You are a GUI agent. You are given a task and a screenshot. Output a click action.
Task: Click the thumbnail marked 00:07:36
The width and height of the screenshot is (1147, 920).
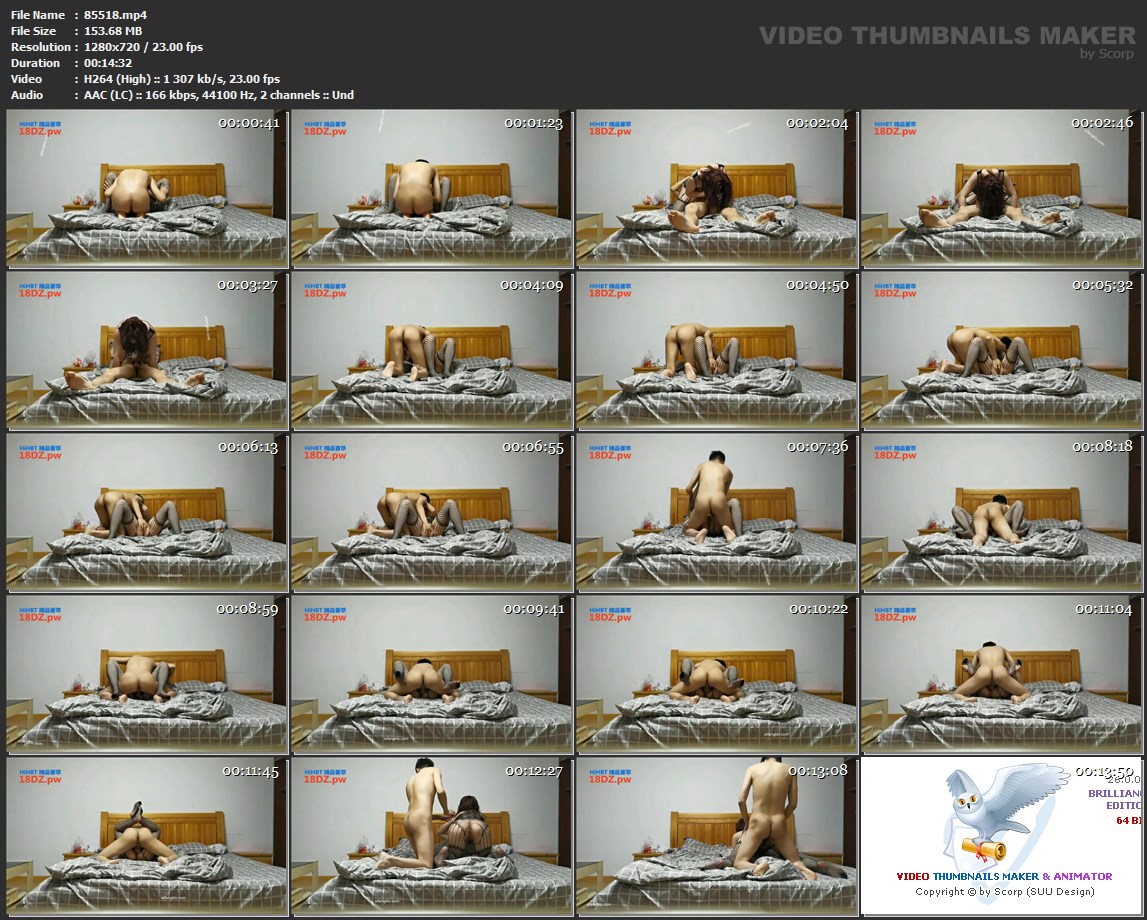[717, 513]
